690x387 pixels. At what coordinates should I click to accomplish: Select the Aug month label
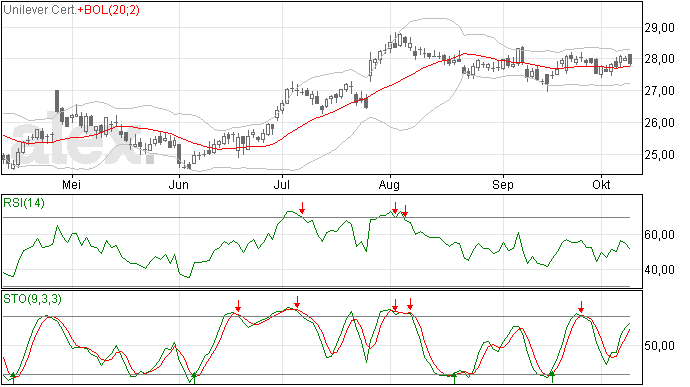[x=389, y=184]
